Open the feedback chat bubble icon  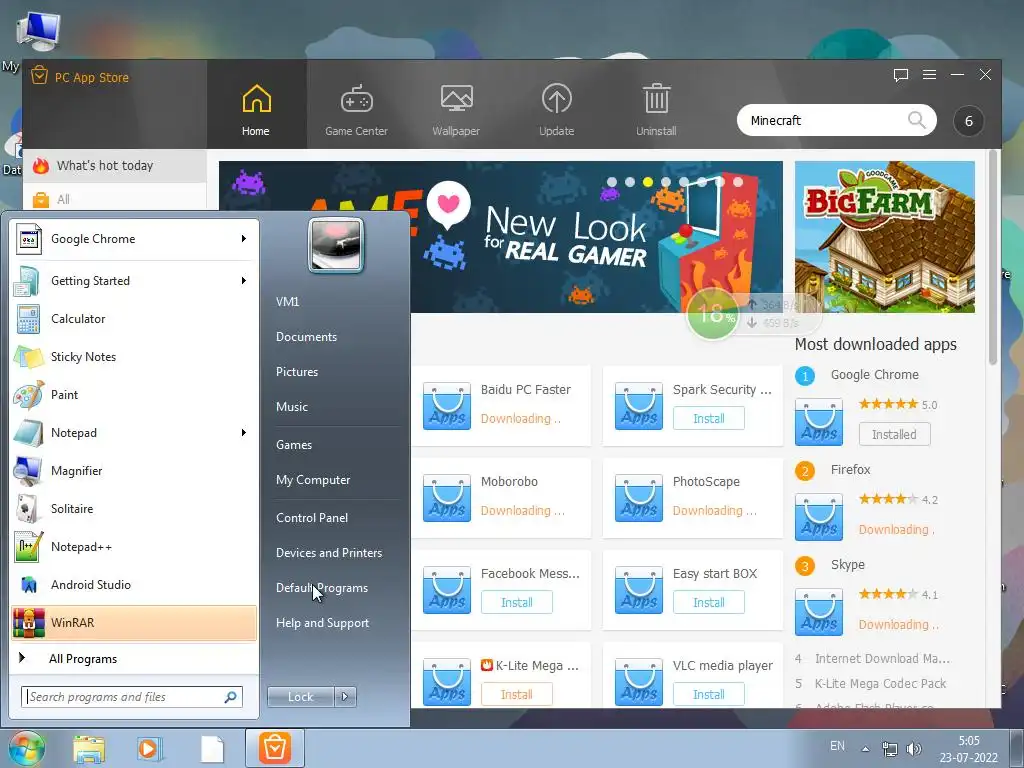(901, 75)
